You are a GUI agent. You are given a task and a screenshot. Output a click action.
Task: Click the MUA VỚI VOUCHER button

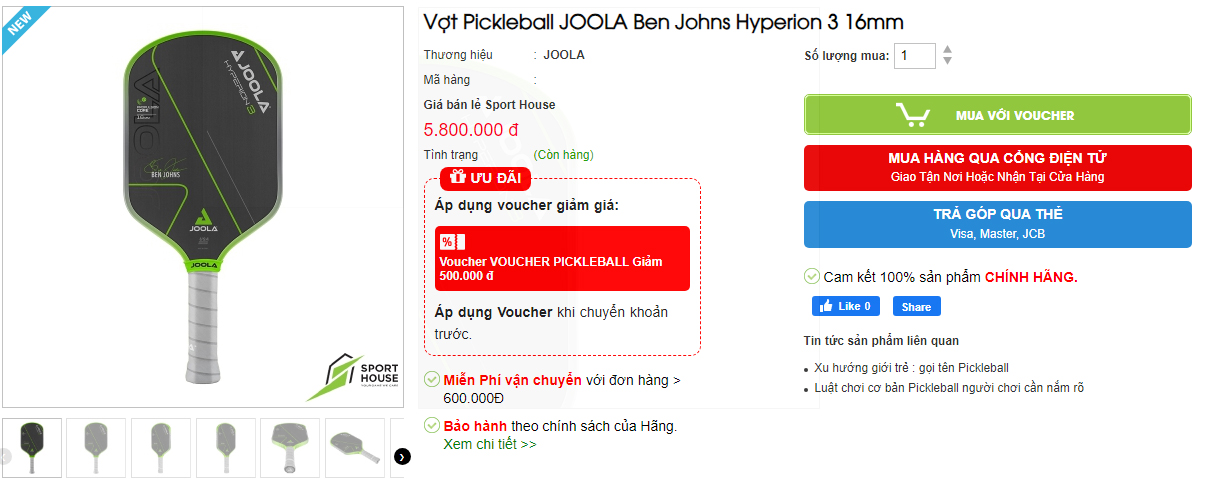tap(998, 115)
